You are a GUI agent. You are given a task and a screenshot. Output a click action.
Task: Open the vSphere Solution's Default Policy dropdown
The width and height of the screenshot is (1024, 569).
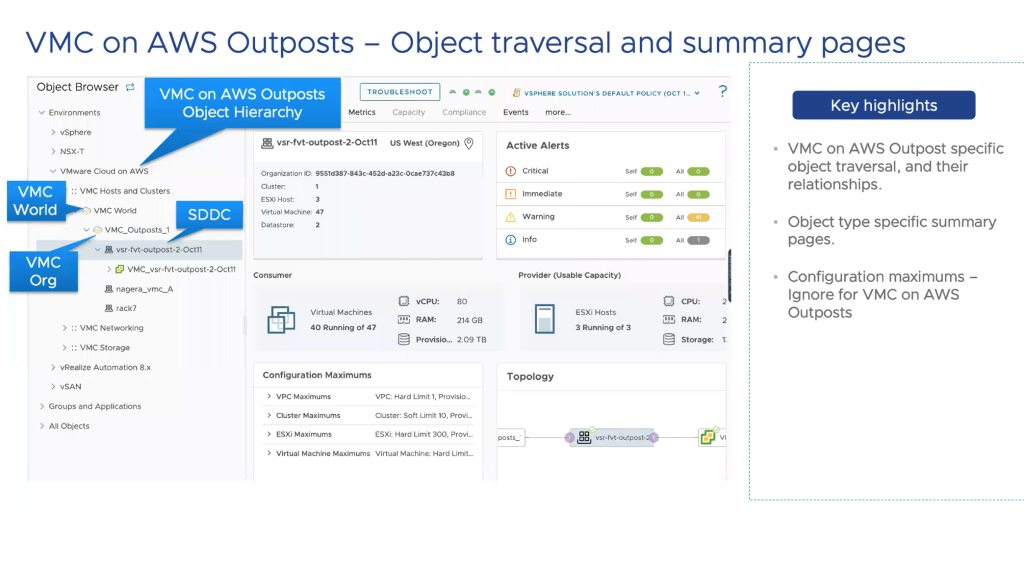pyautogui.click(x=606, y=93)
